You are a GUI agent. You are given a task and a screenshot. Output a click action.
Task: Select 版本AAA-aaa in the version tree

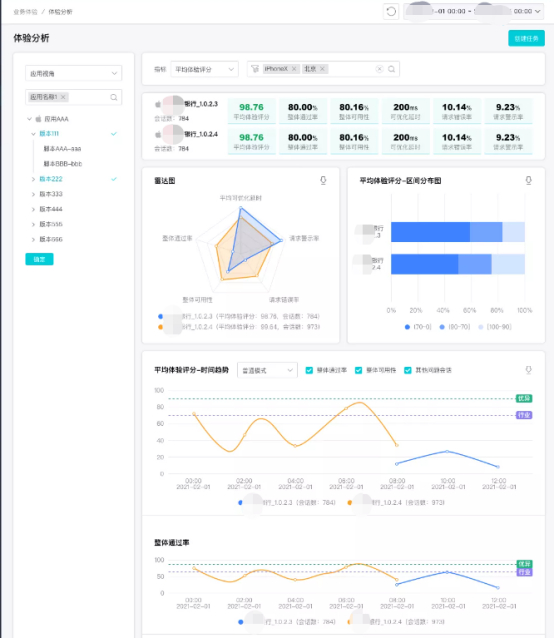62,149
